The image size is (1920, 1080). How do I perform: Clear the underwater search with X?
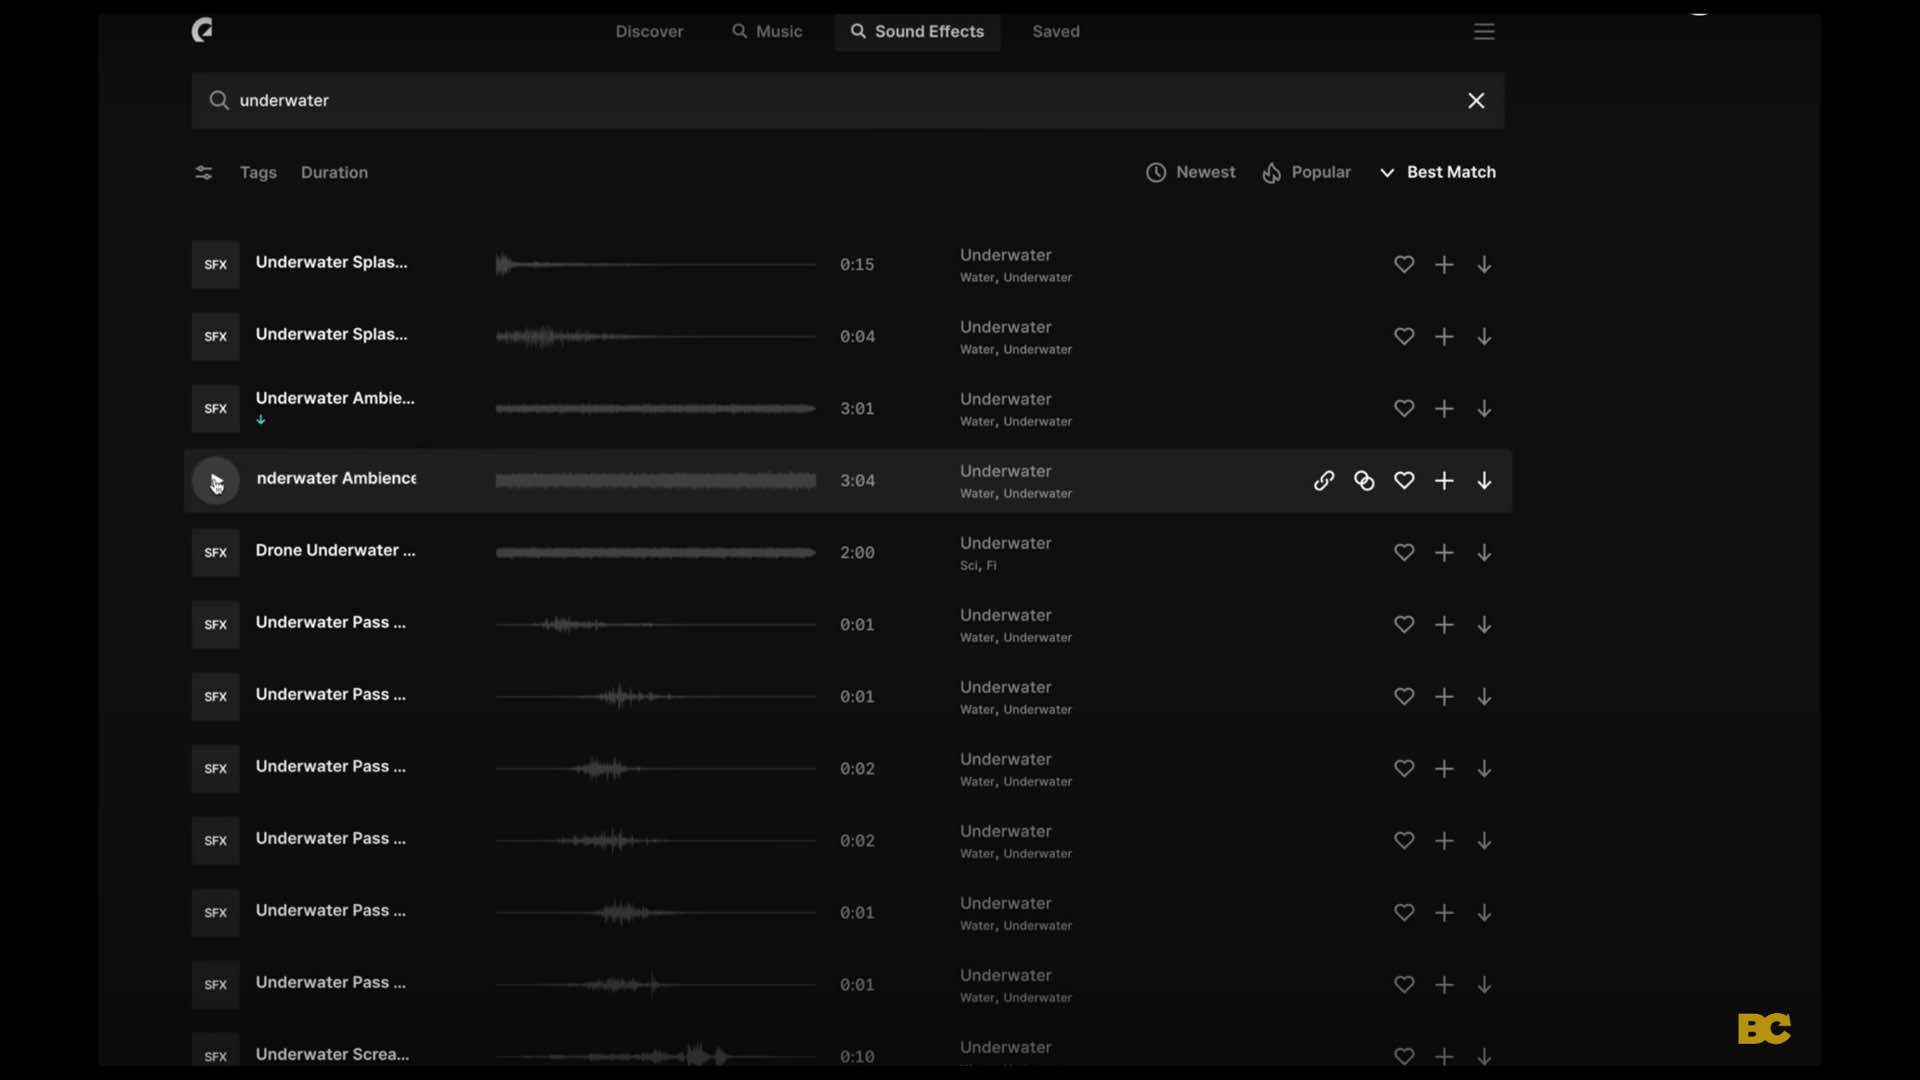[1476, 101]
